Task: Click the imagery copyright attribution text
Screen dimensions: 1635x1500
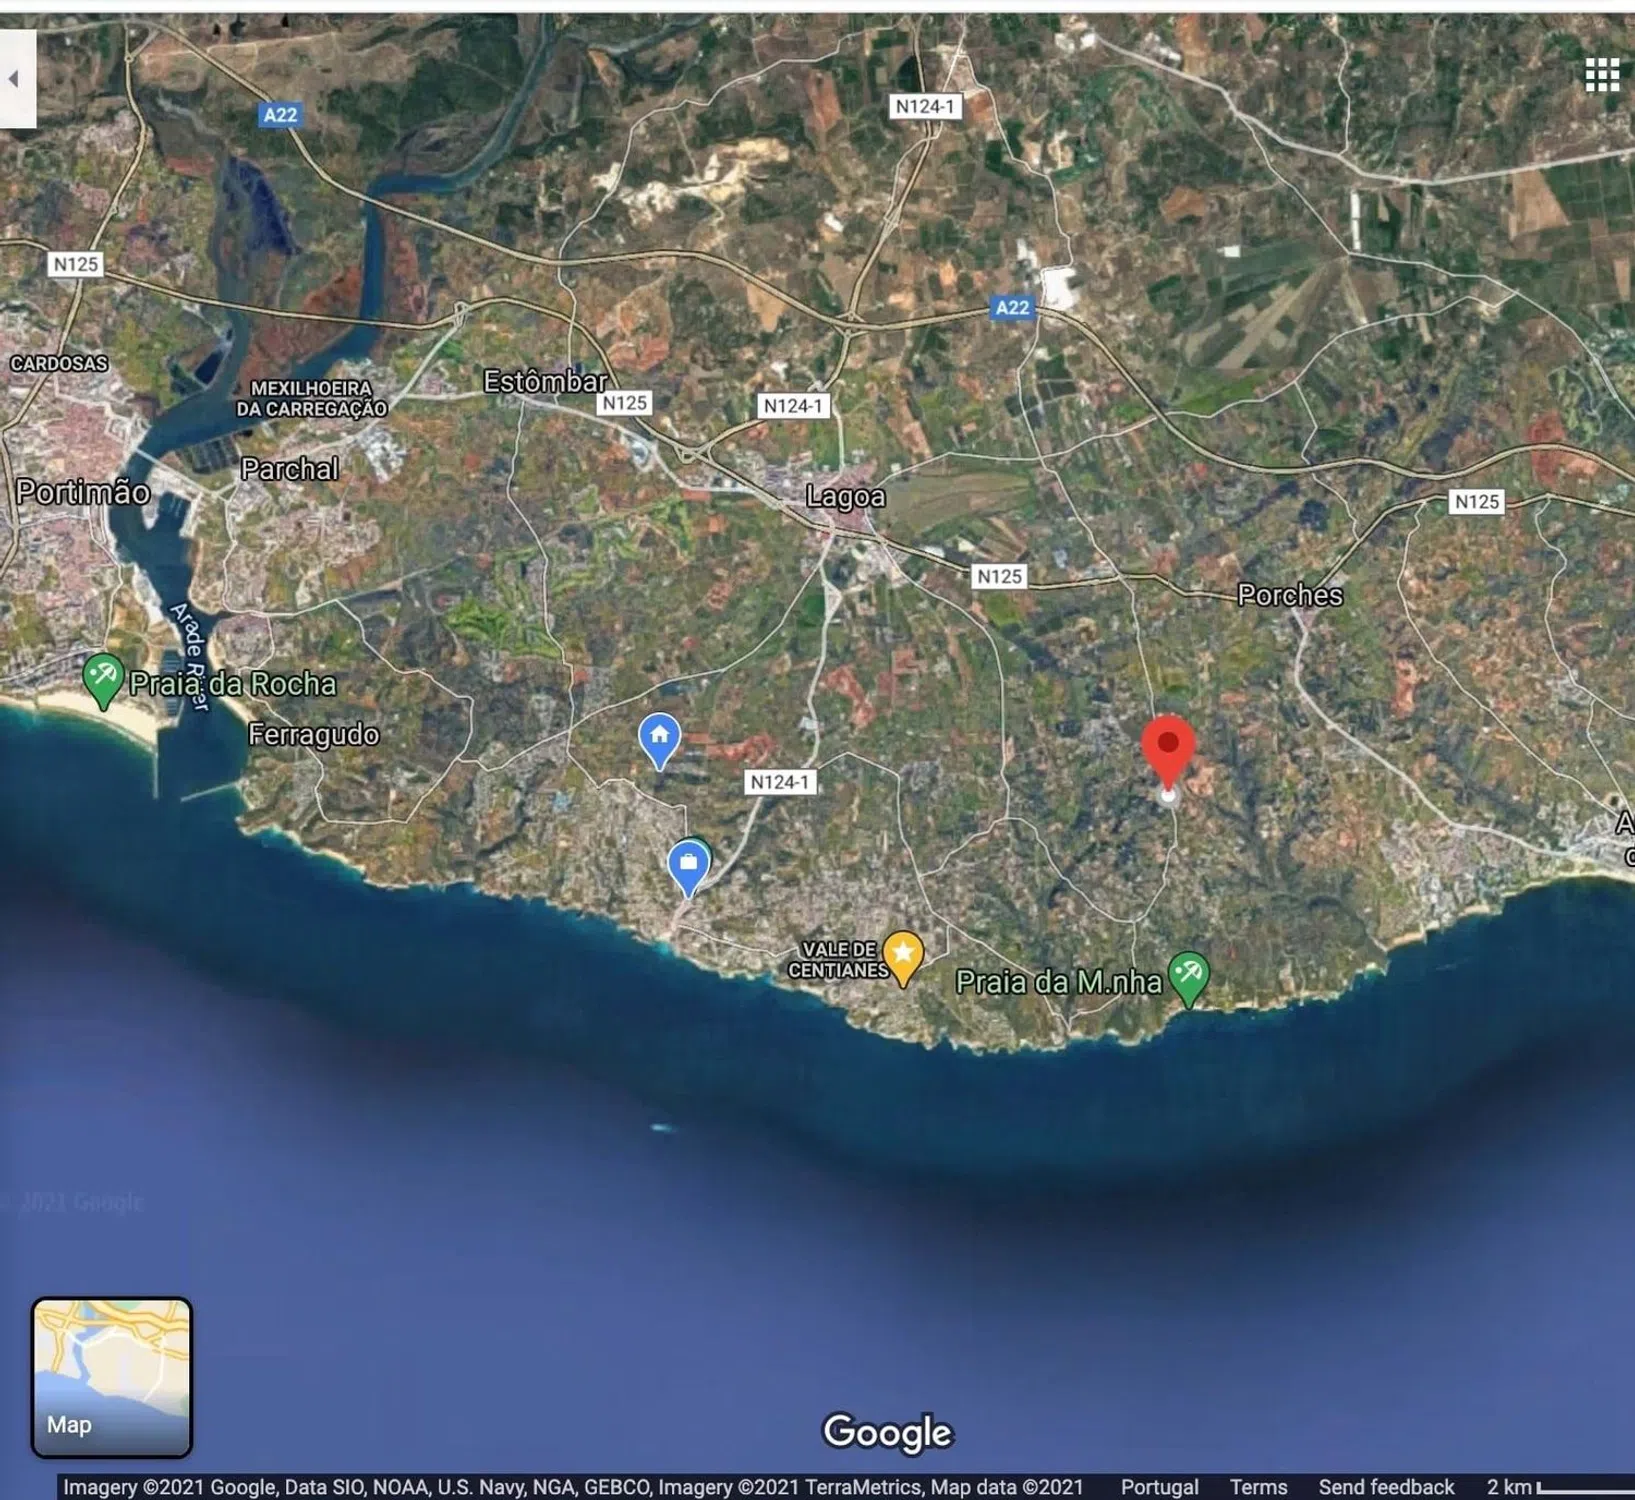Action: click(573, 1487)
